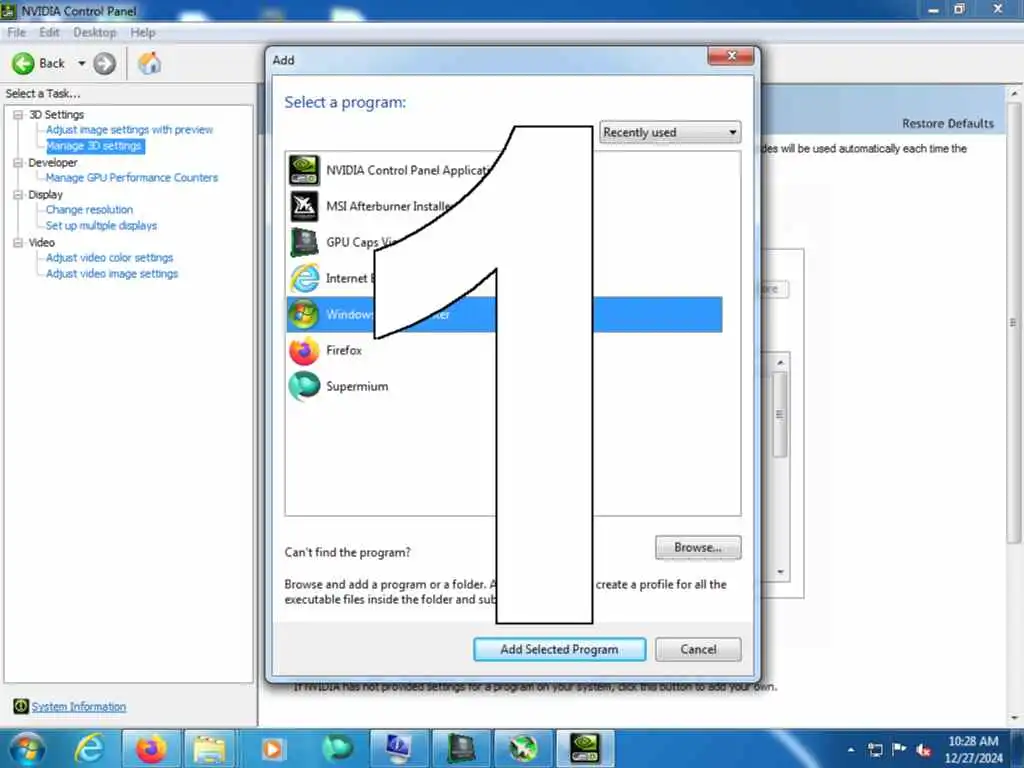This screenshot has height=768, width=1024.
Task: Cancel the Add dialog
Action: [x=698, y=649]
